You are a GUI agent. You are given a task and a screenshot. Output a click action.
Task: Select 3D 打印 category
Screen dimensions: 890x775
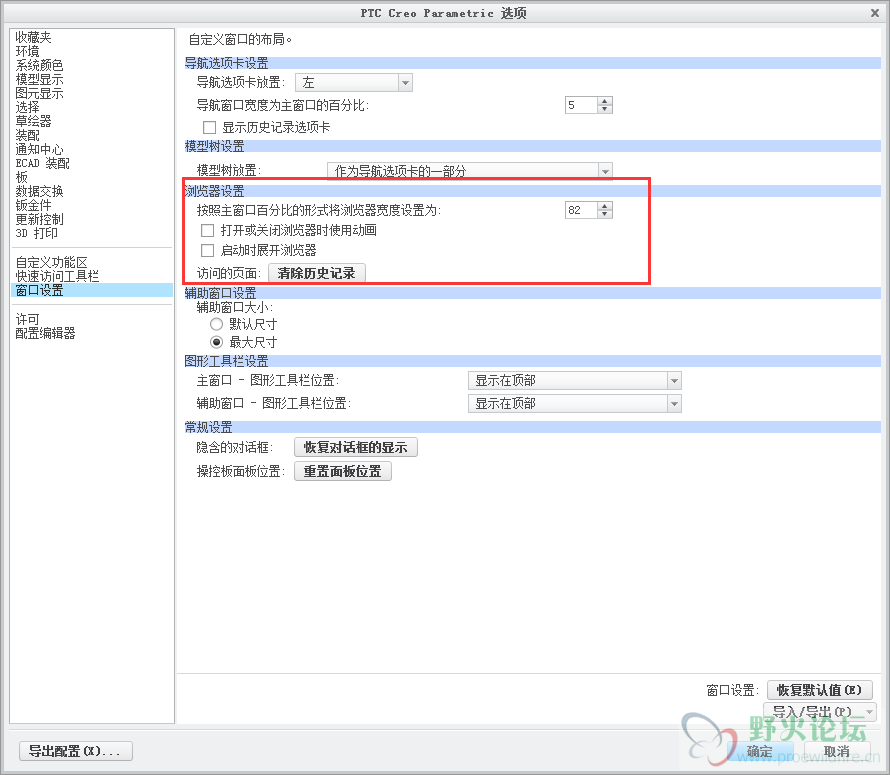[36, 233]
